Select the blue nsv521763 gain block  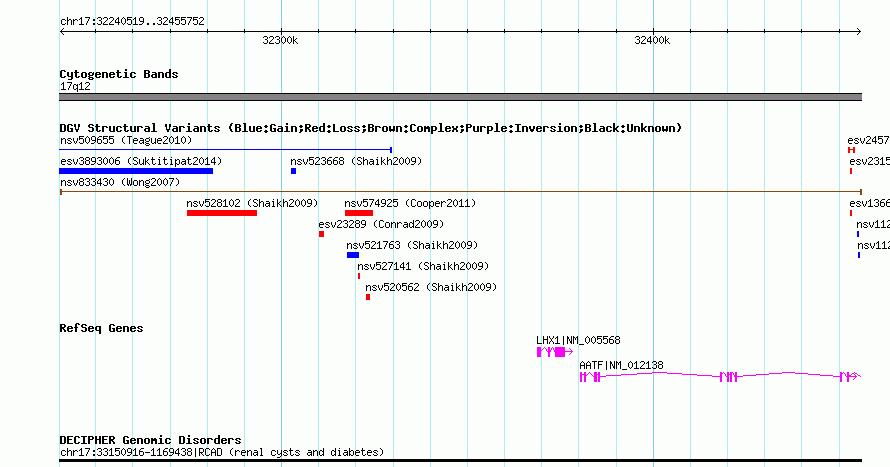click(353, 255)
